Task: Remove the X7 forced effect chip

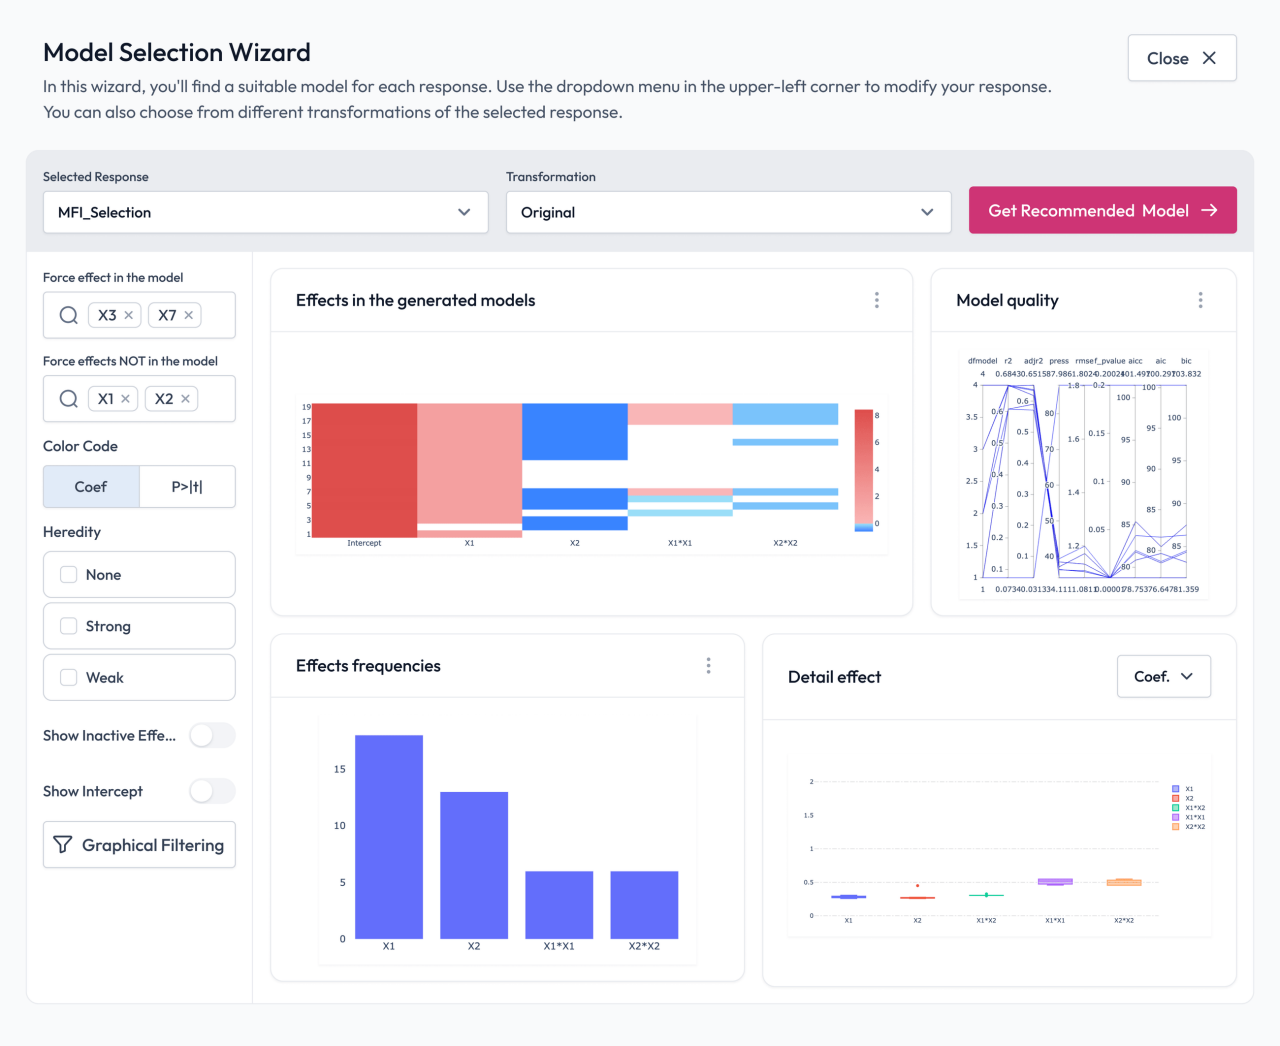Action: pos(190,314)
